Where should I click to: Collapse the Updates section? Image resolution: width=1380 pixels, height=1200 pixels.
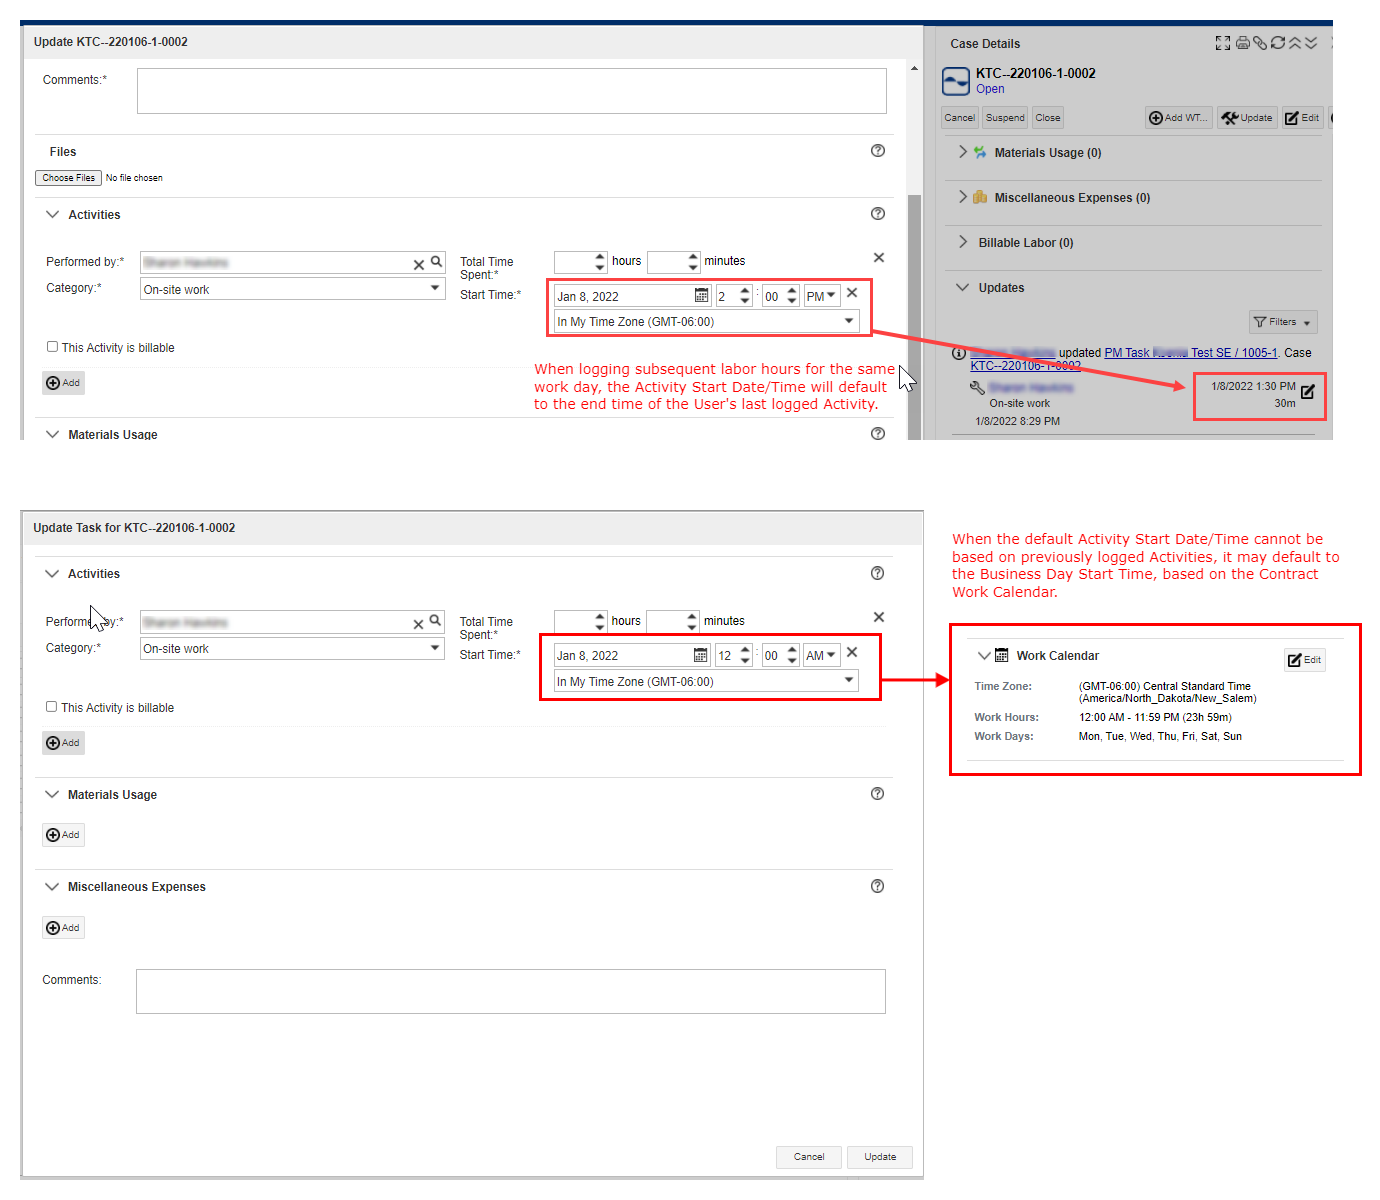pos(963,288)
